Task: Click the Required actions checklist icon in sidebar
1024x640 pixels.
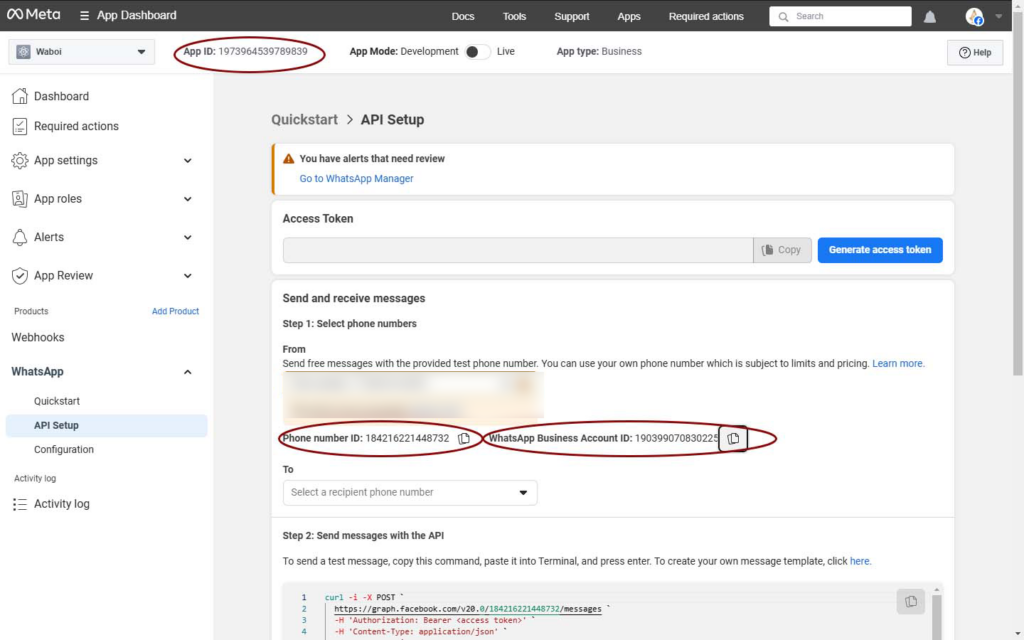Action: tap(20, 126)
